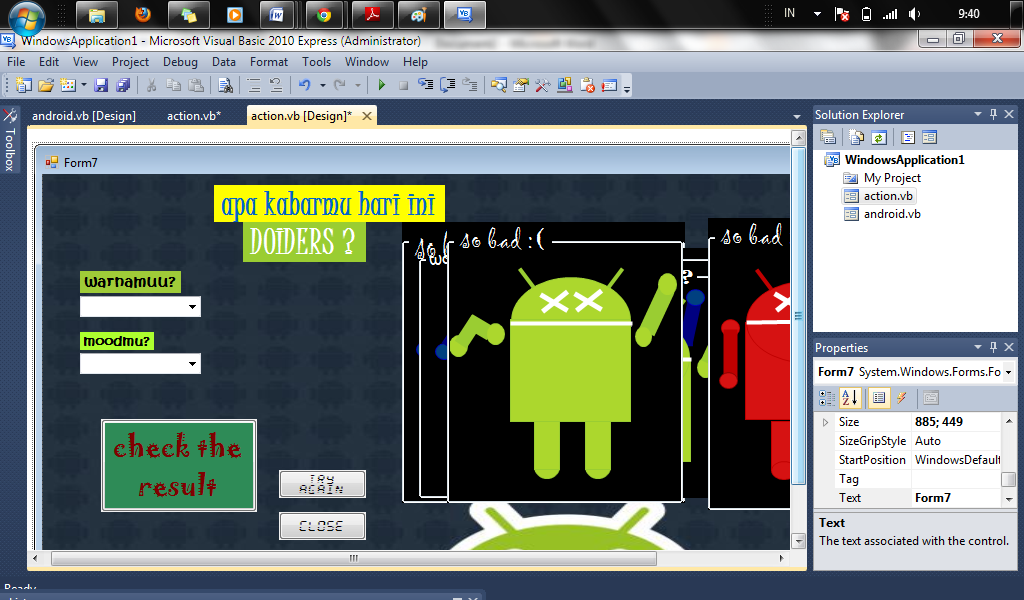Click the Stop Debugging square icon
This screenshot has height=600, width=1024.
[404, 86]
